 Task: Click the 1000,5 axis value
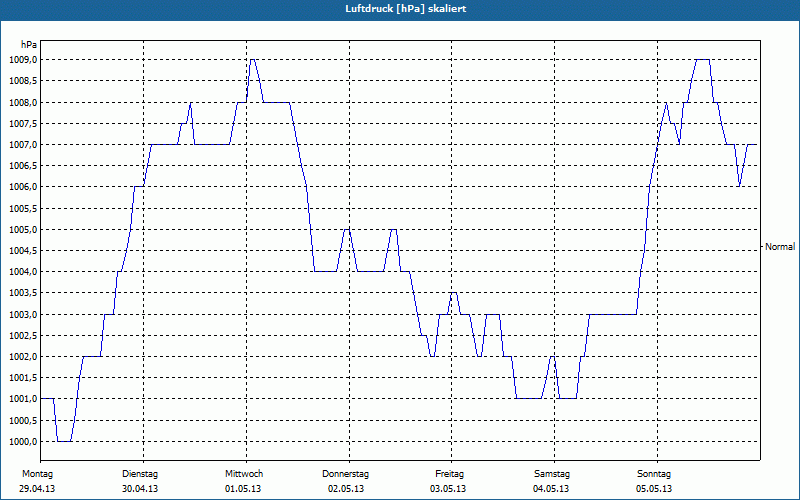23,420
